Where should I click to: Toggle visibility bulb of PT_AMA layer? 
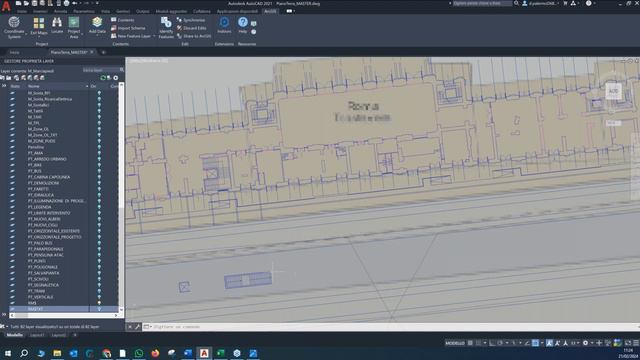[x=99, y=153]
